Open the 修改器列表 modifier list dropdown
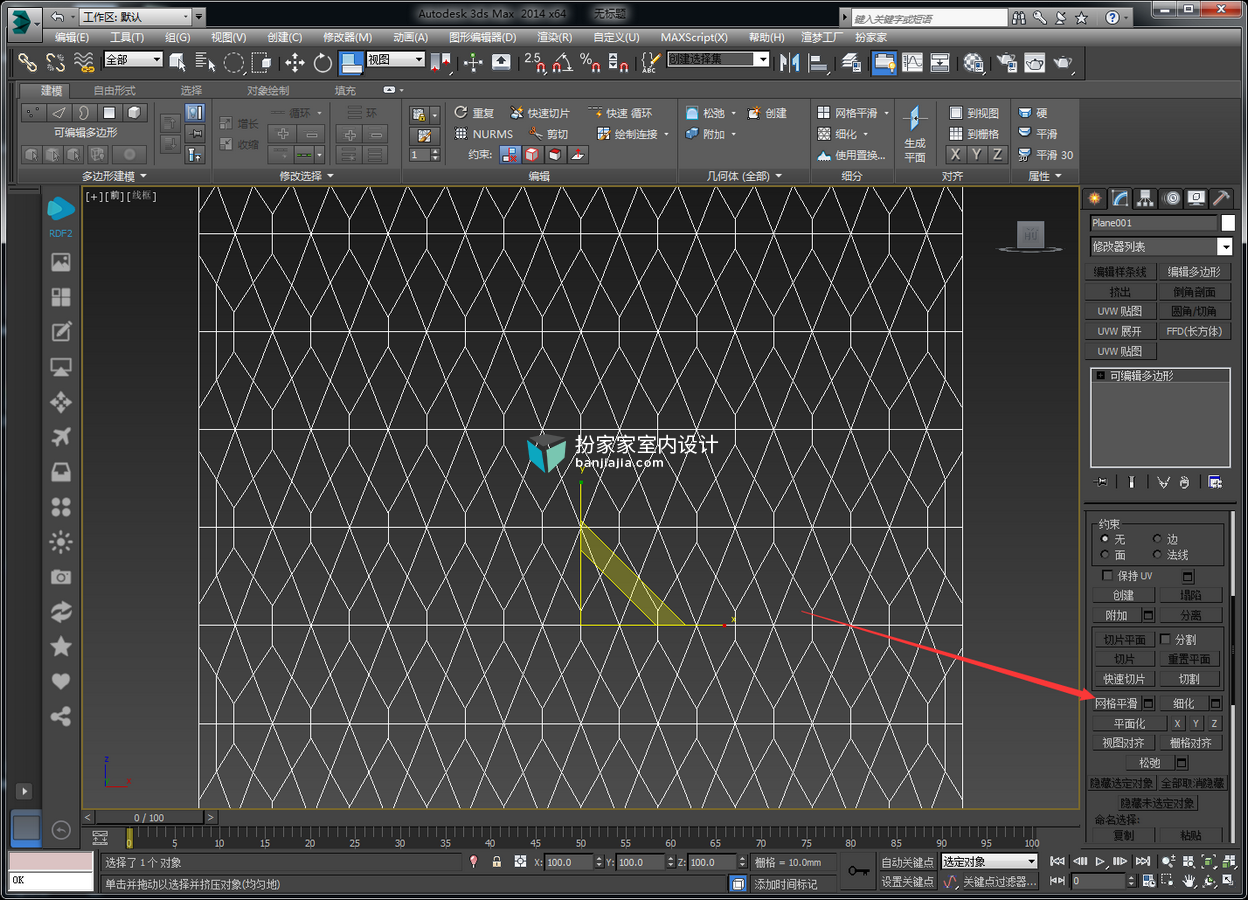 click(1161, 247)
